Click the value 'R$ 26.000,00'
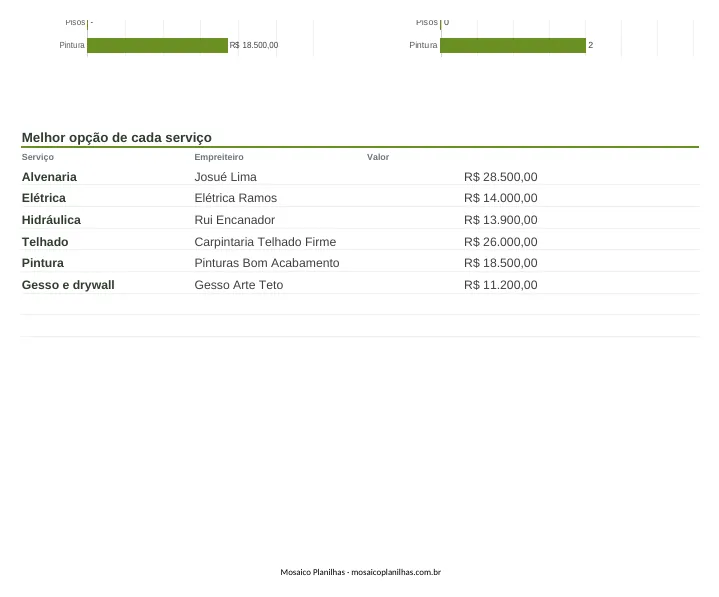The image size is (719, 597). 501,242
